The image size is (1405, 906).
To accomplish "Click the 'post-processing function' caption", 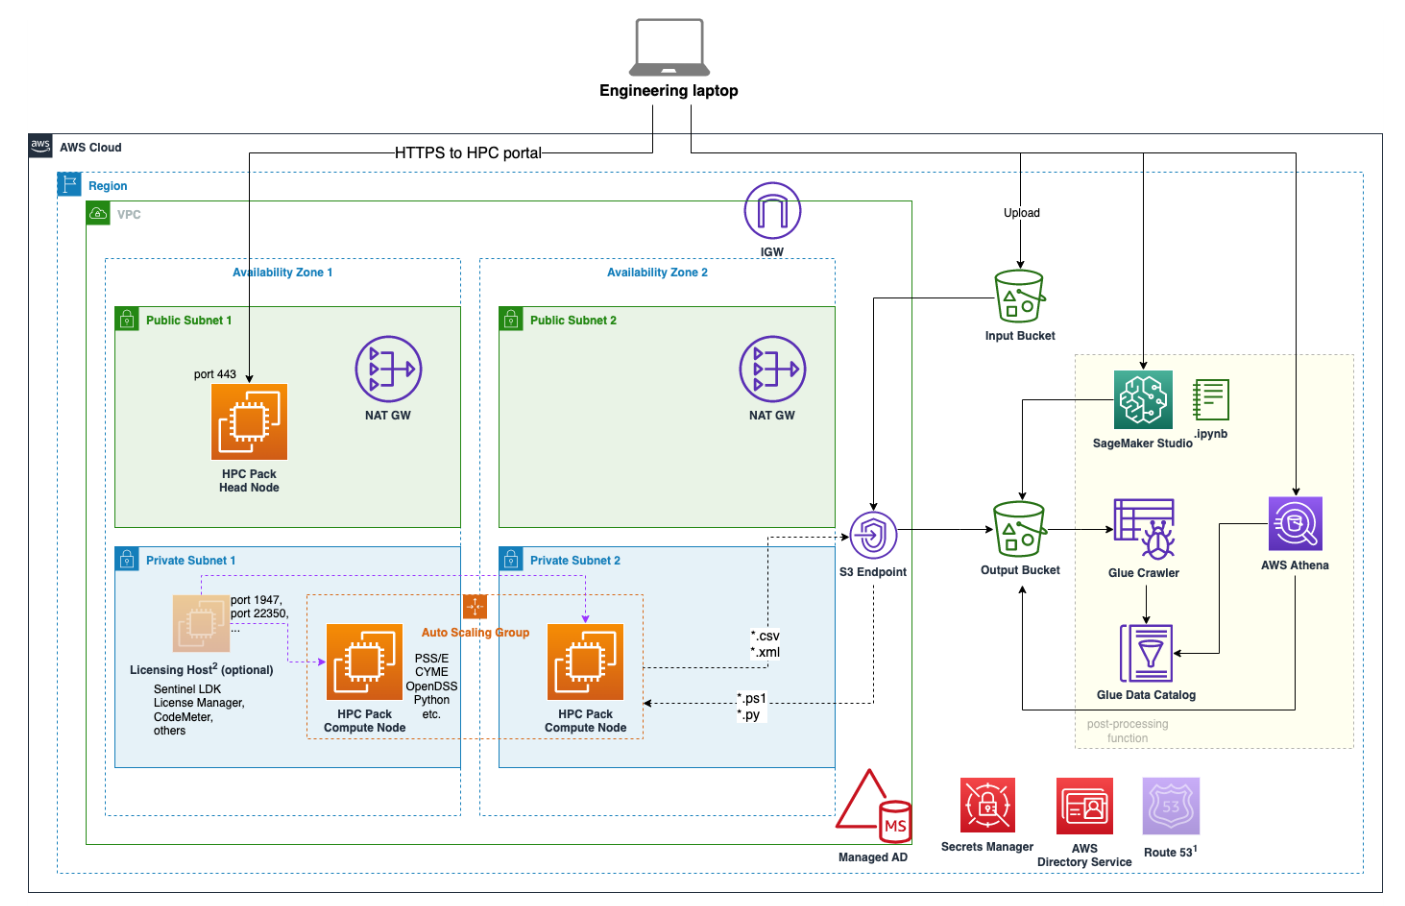I will [1128, 731].
